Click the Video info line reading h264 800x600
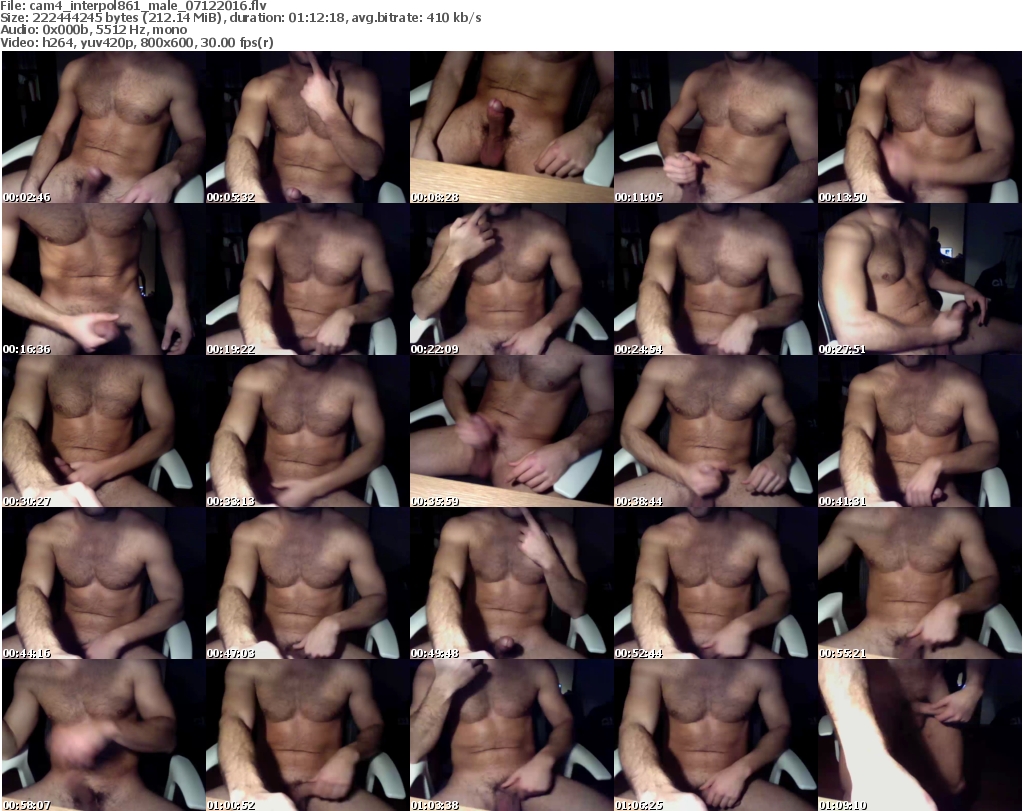The image size is (1024, 811). (x=136, y=42)
